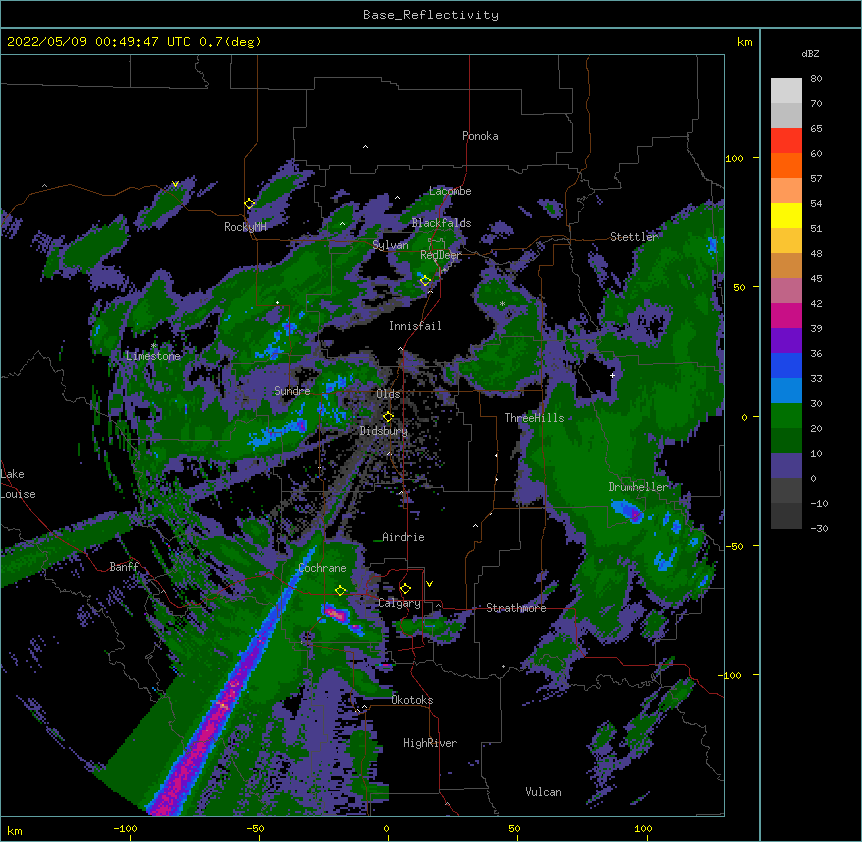
Task: Click the bright green 20-30 dBZ swatch
Action: tap(786, 416)
